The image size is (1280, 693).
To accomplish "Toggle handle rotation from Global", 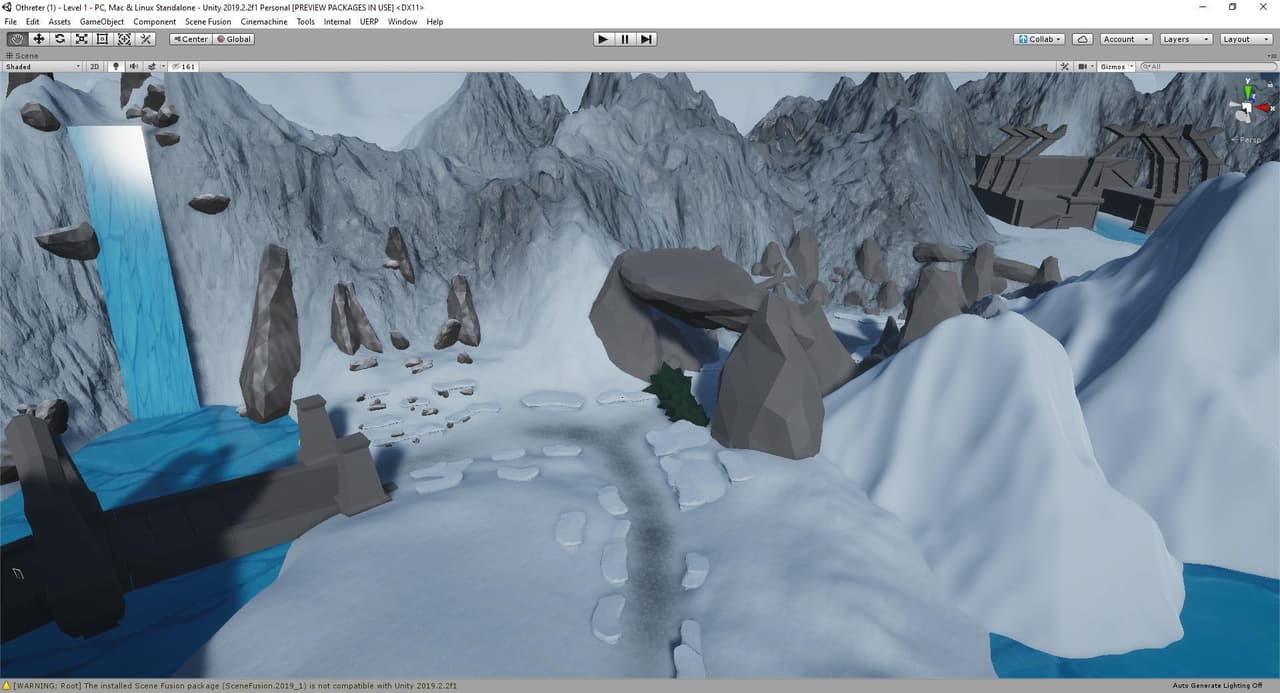I will (x=234, y=39).
